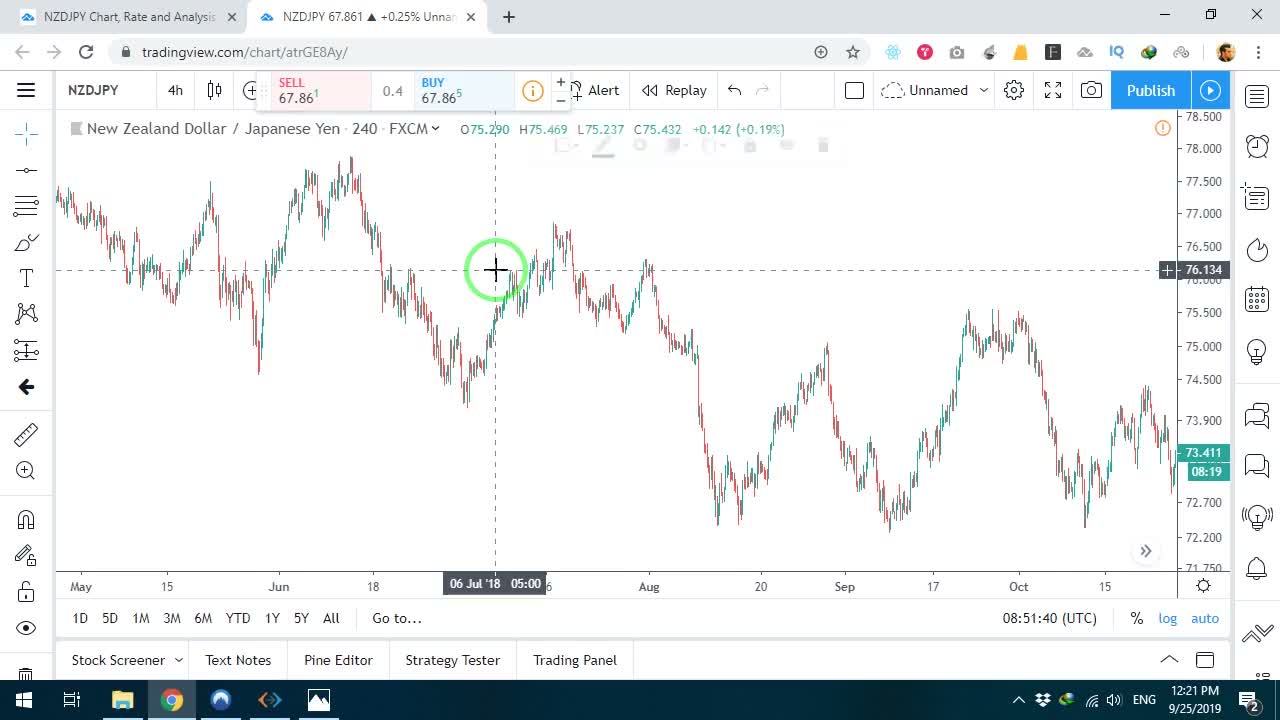Open the Text Notes tab
1280x720 pixels.
click(x=238, y=660)
